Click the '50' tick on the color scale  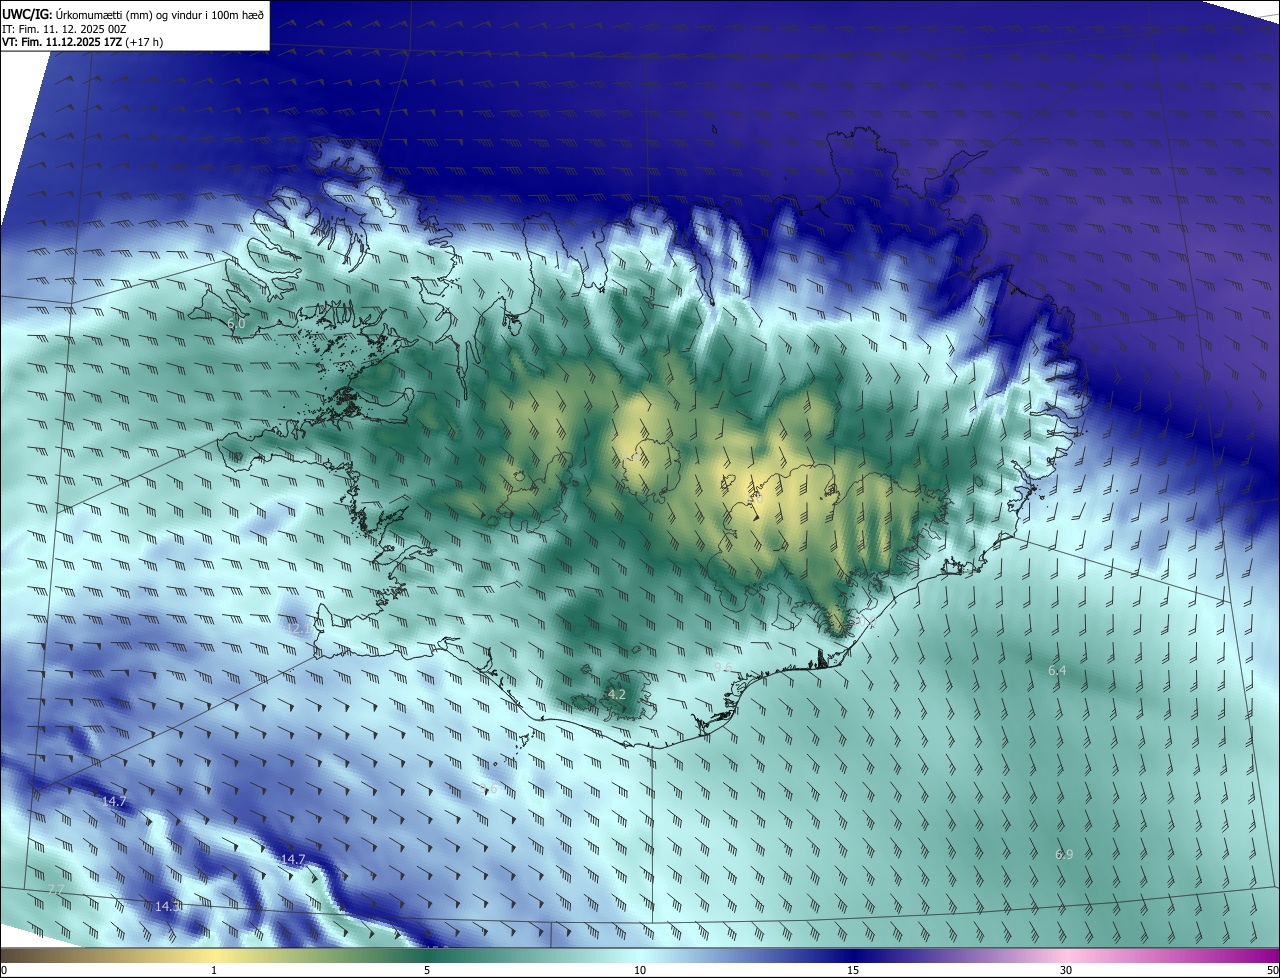click(1272, 971)
